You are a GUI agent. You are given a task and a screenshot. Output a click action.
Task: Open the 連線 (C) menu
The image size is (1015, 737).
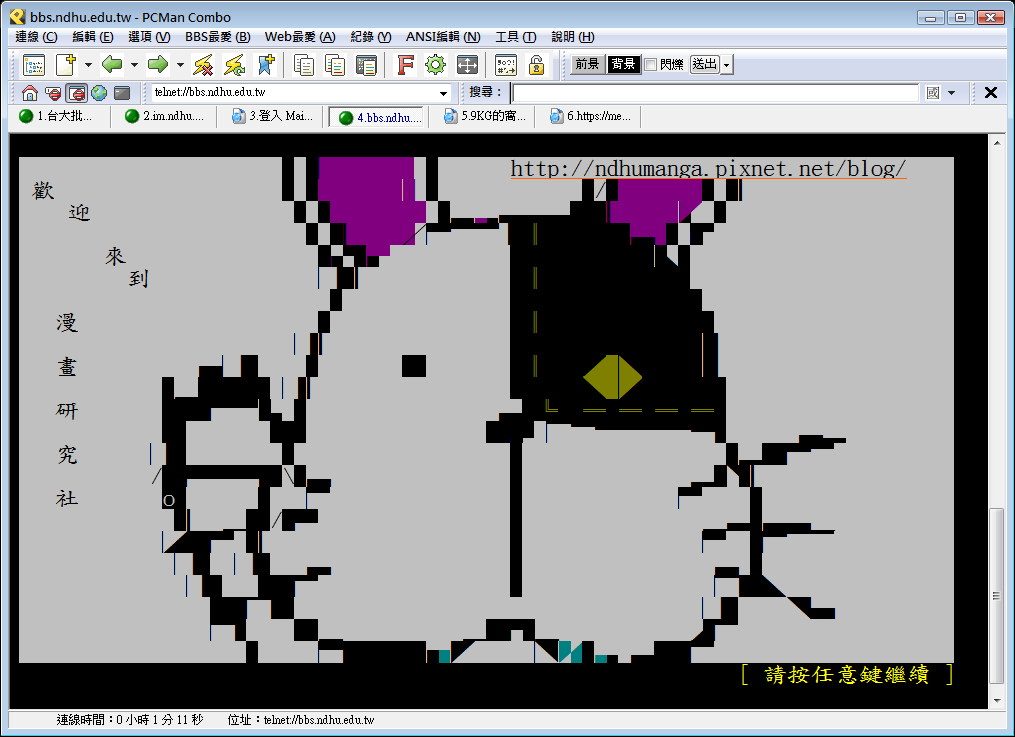tap(36, 37)
